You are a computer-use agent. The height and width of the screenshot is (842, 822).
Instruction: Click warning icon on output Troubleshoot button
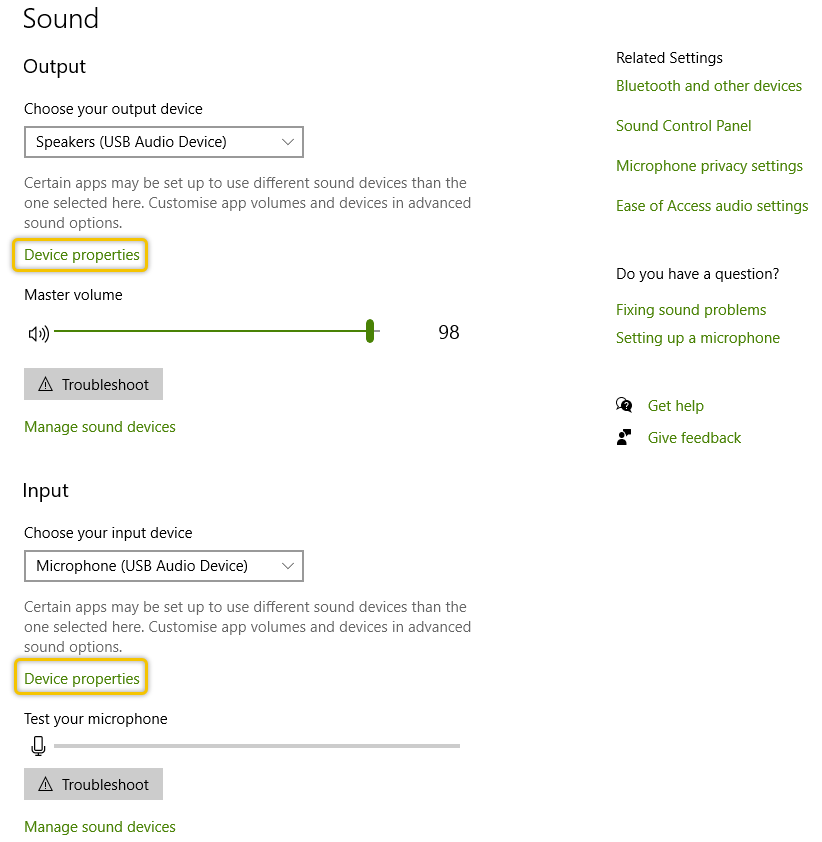[46, 384]
